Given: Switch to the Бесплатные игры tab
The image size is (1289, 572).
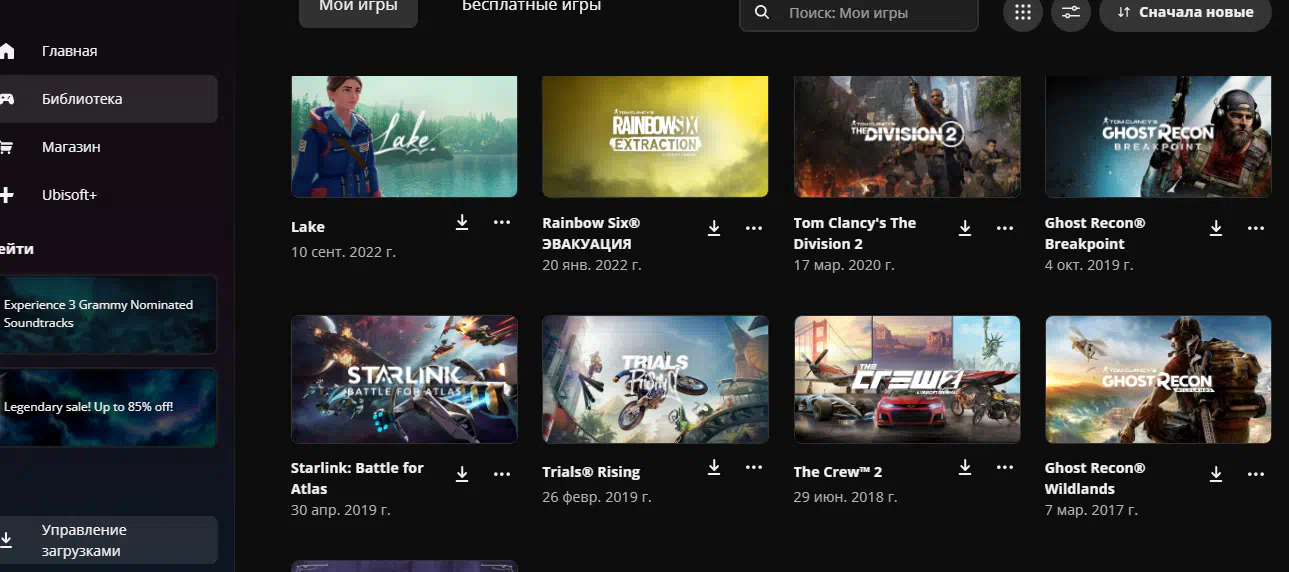Looking at the screenshot, I should click(531, 8).
